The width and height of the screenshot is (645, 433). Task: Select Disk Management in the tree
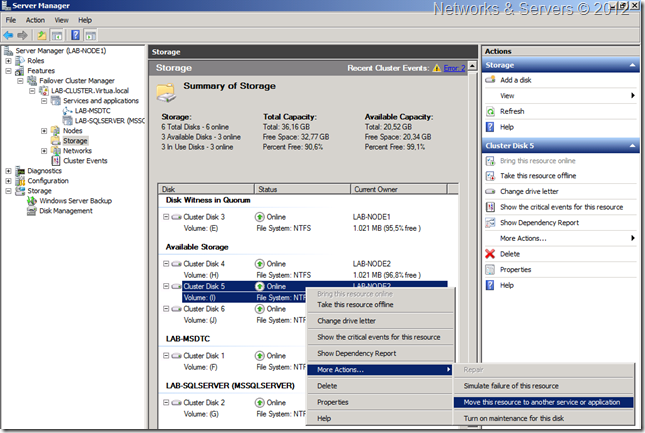pyautogui.click(x=65, y=211)
